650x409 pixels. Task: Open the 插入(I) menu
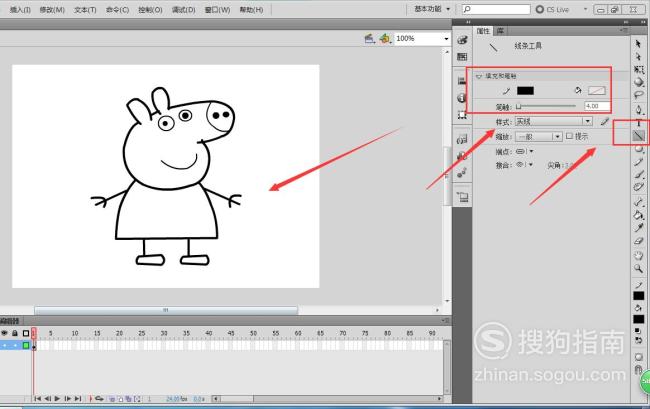[x=20, y=10]
